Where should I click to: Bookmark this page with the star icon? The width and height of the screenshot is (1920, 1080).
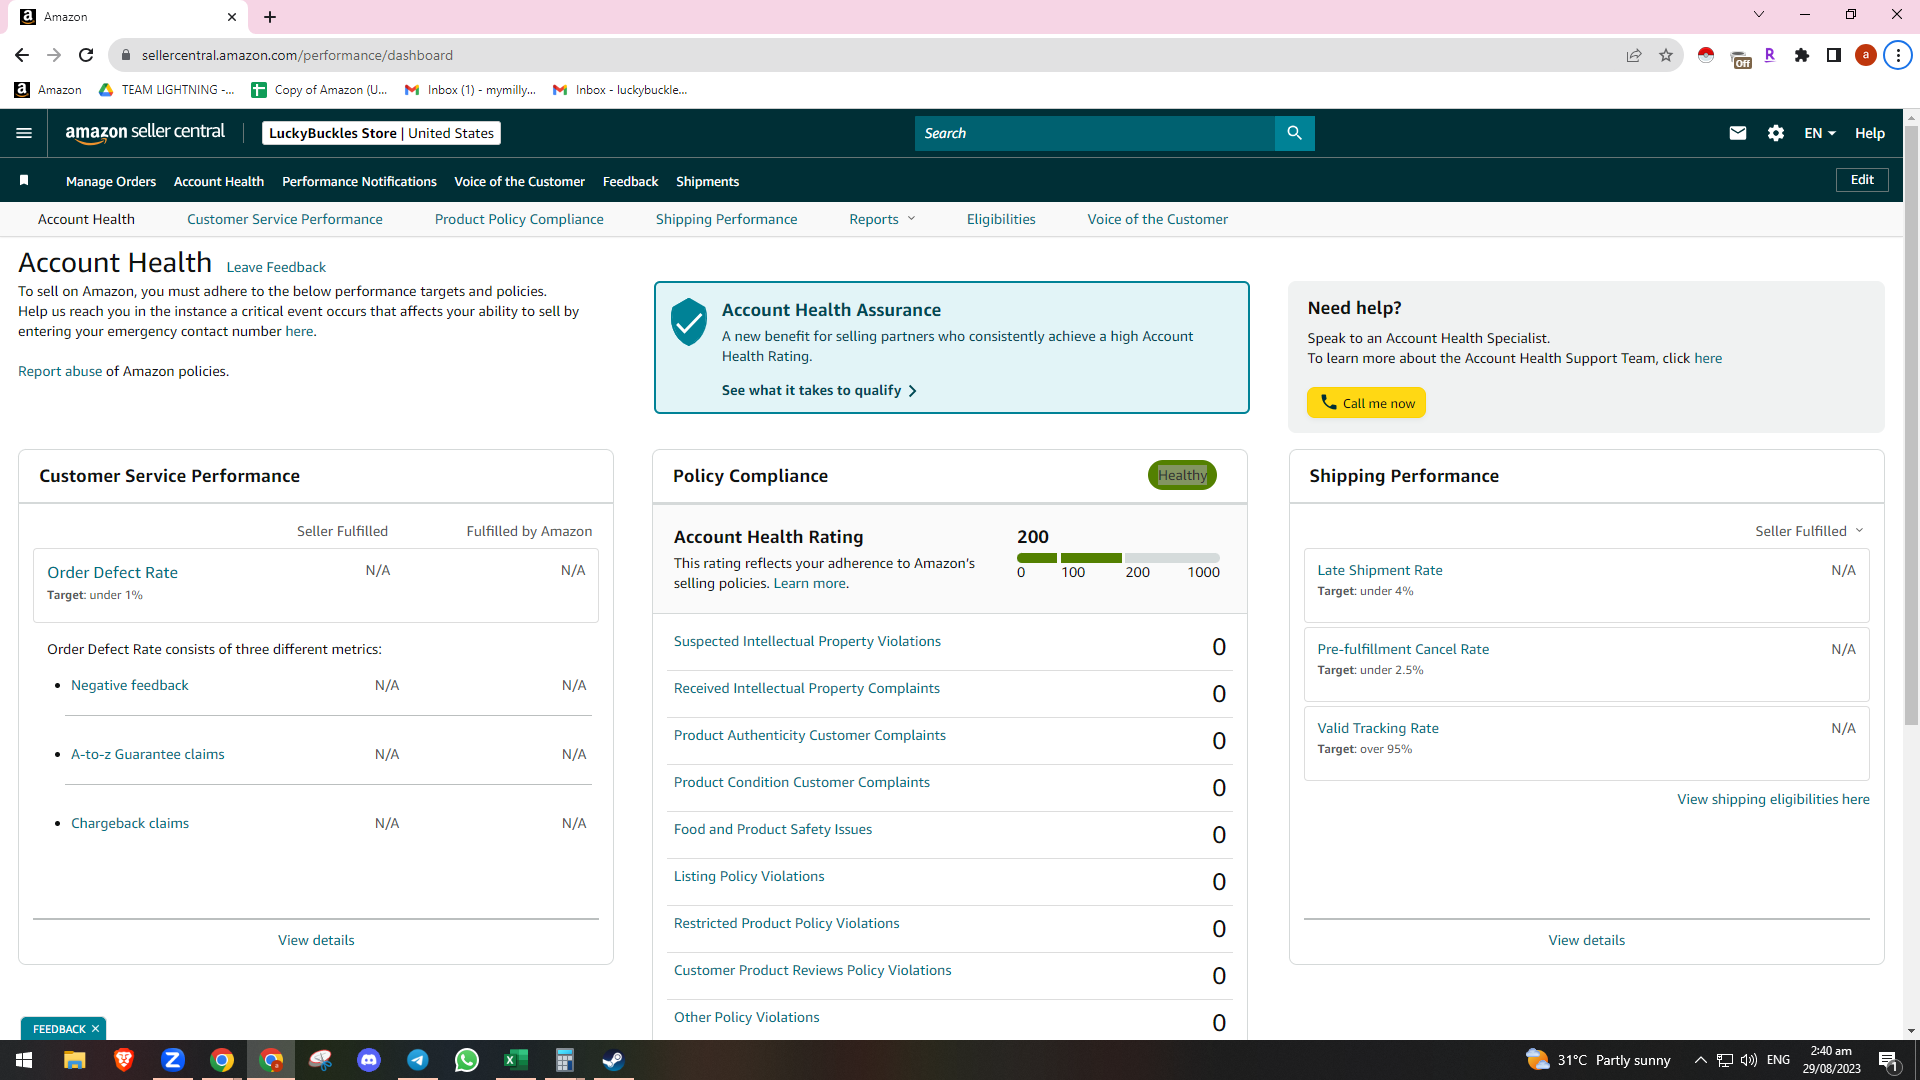[1666, 55]
